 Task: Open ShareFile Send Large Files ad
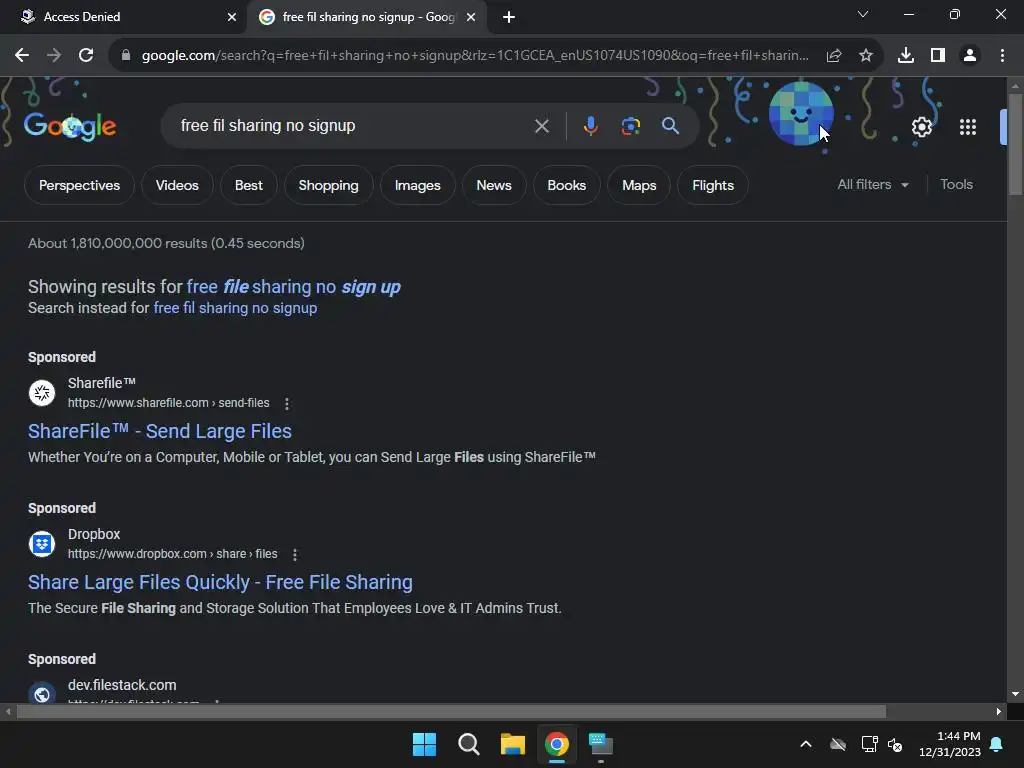159,431
